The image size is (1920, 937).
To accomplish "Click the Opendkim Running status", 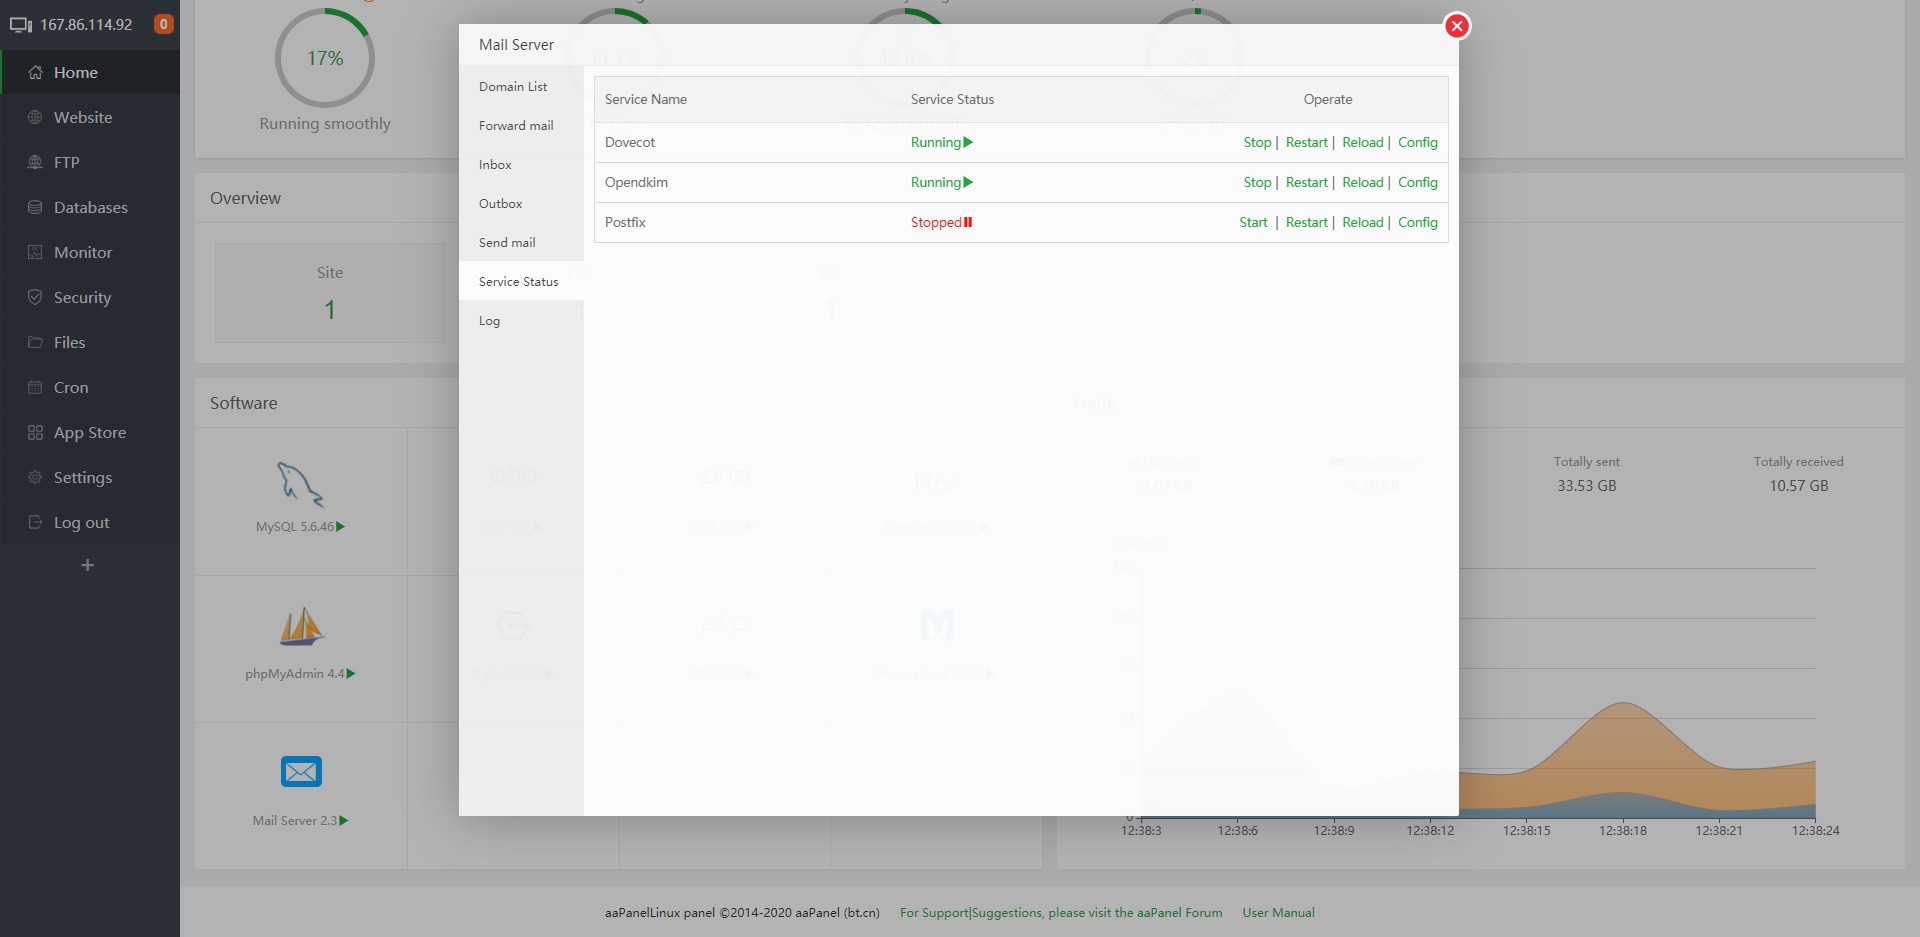I will 942,183.
